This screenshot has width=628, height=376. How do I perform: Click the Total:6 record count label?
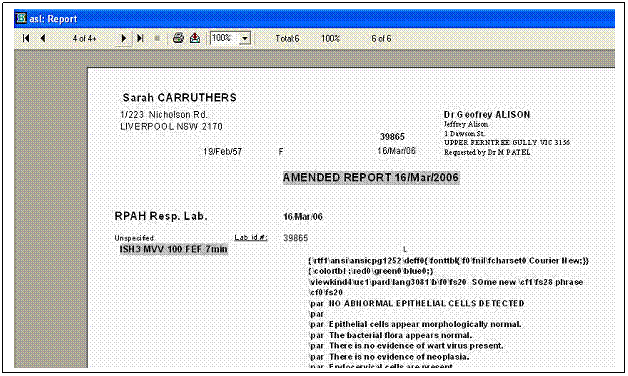[x=287, y=39]
